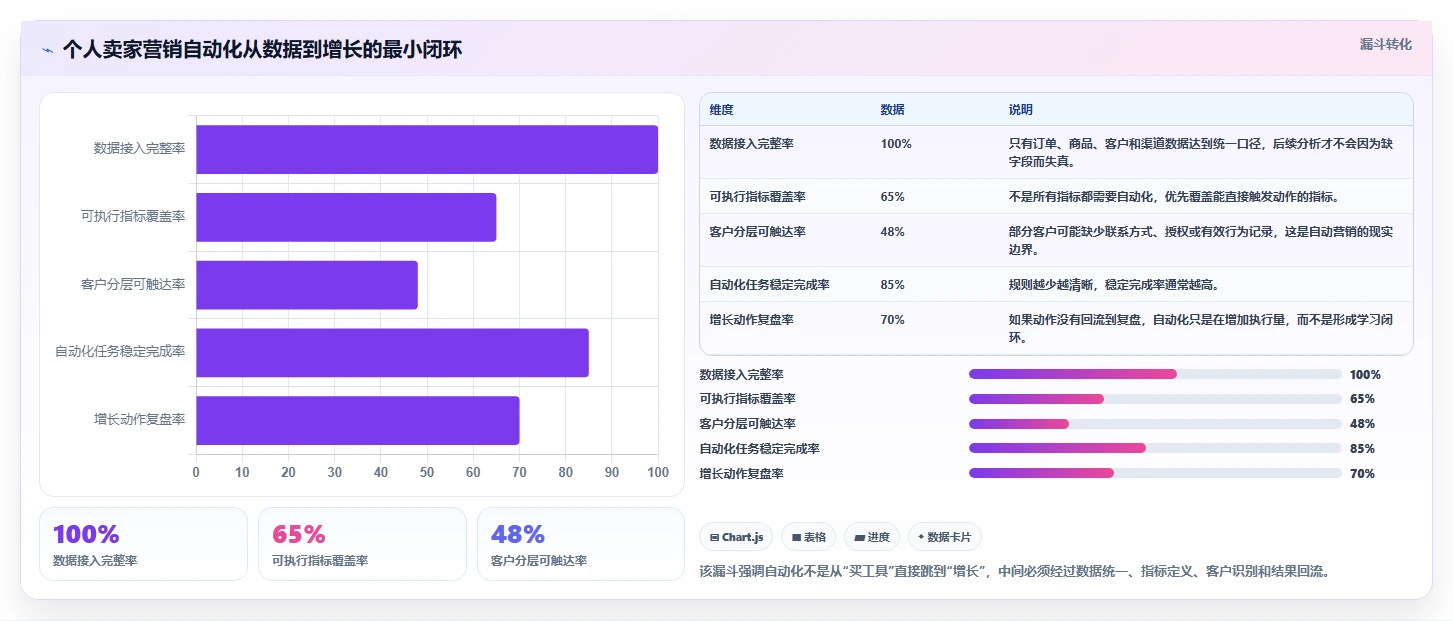Viewport: 1453px width, 621px height.
Task: Click the 70% label beside the progress bar
Action: 1362,473
